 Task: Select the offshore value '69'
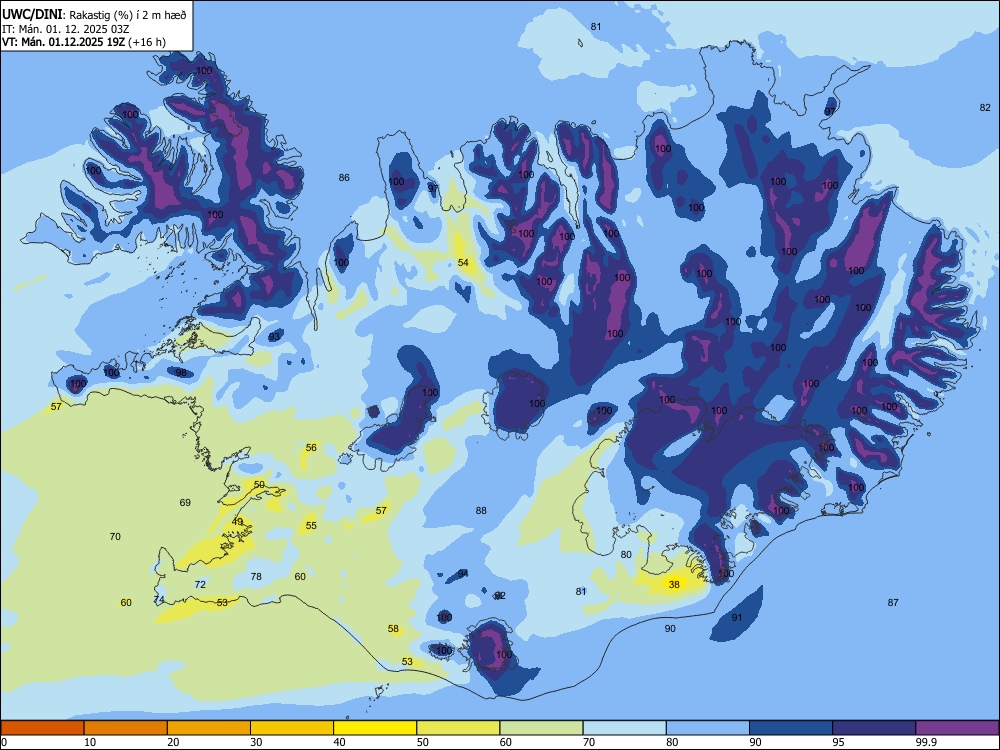(185, 503)
